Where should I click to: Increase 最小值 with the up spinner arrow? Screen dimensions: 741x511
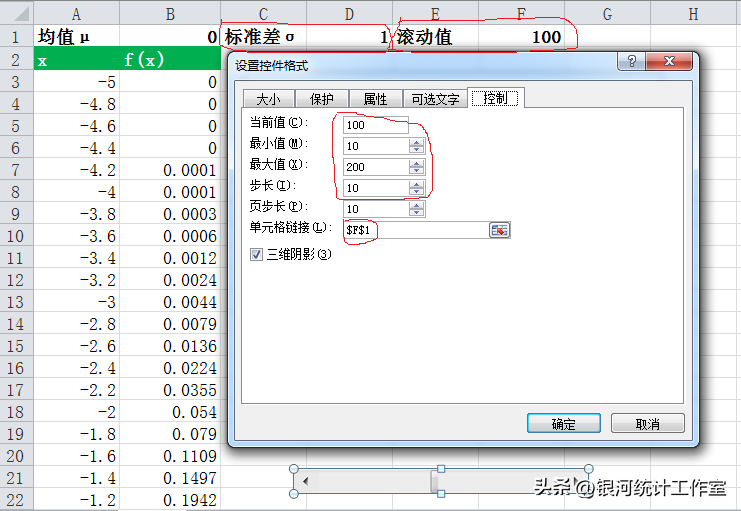coord(416,142)
